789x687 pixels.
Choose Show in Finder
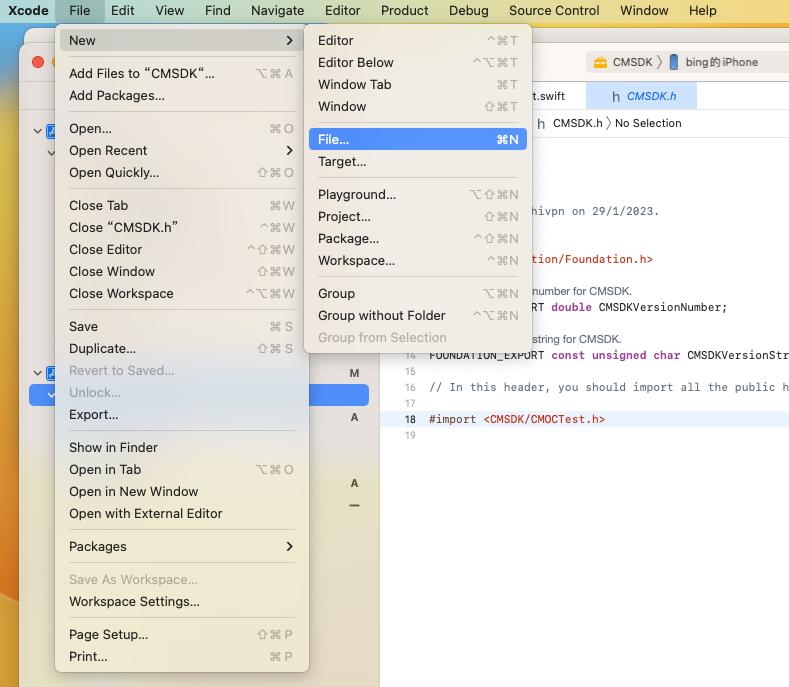click(x=181, y=447)
